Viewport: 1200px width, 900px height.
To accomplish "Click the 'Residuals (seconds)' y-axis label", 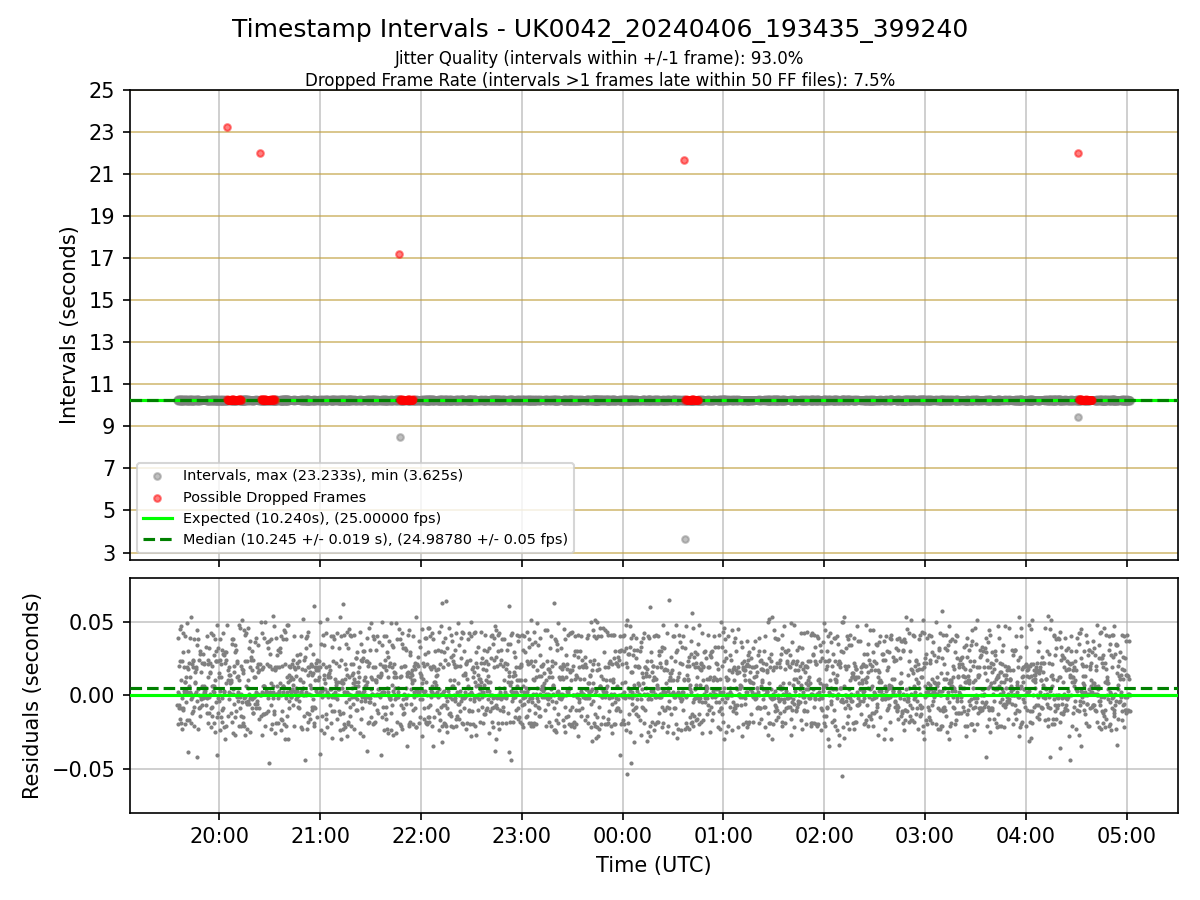I will coord(32,696).
